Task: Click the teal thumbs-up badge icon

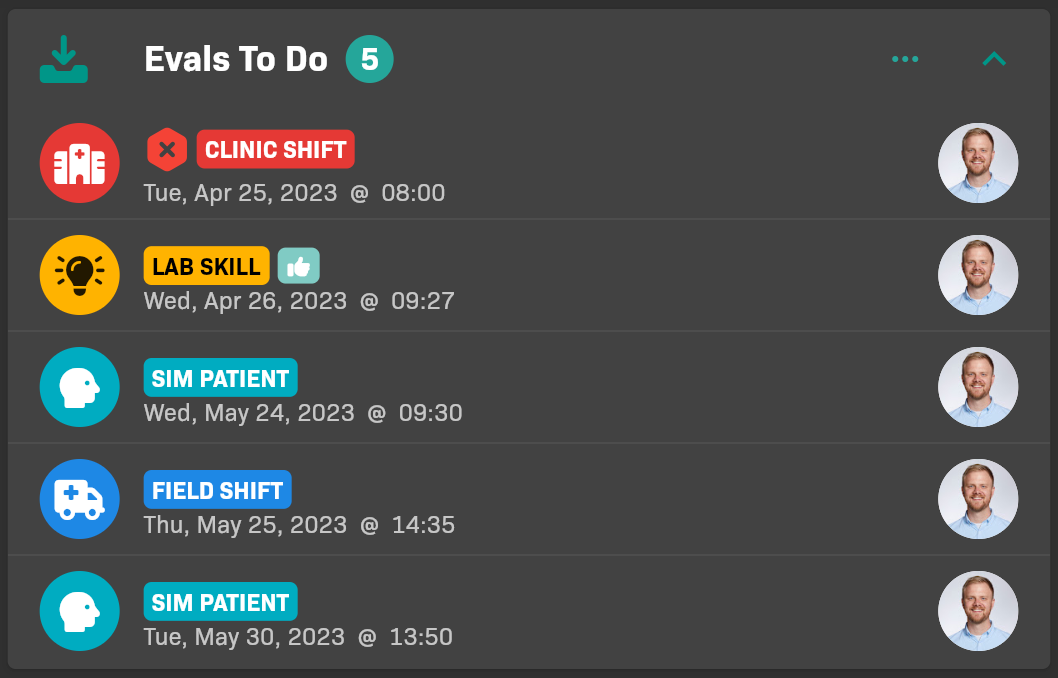Action: point(298,266)
